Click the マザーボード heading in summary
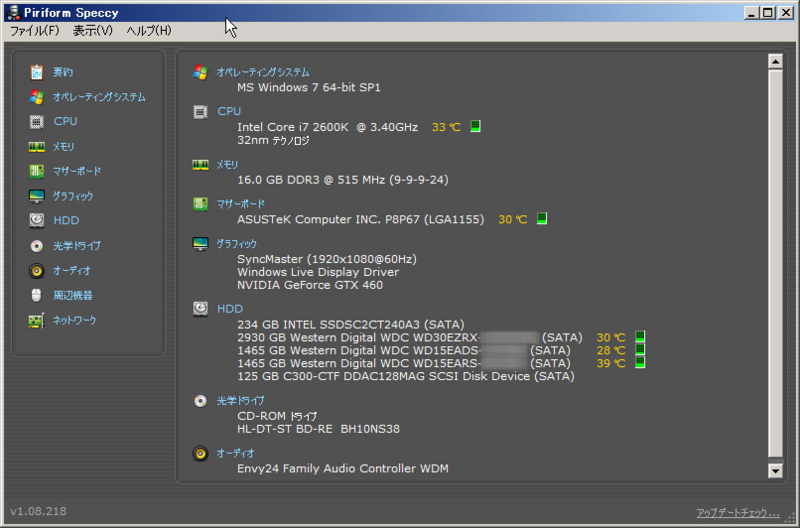This screenshot has height=528, width=800. 241,204
